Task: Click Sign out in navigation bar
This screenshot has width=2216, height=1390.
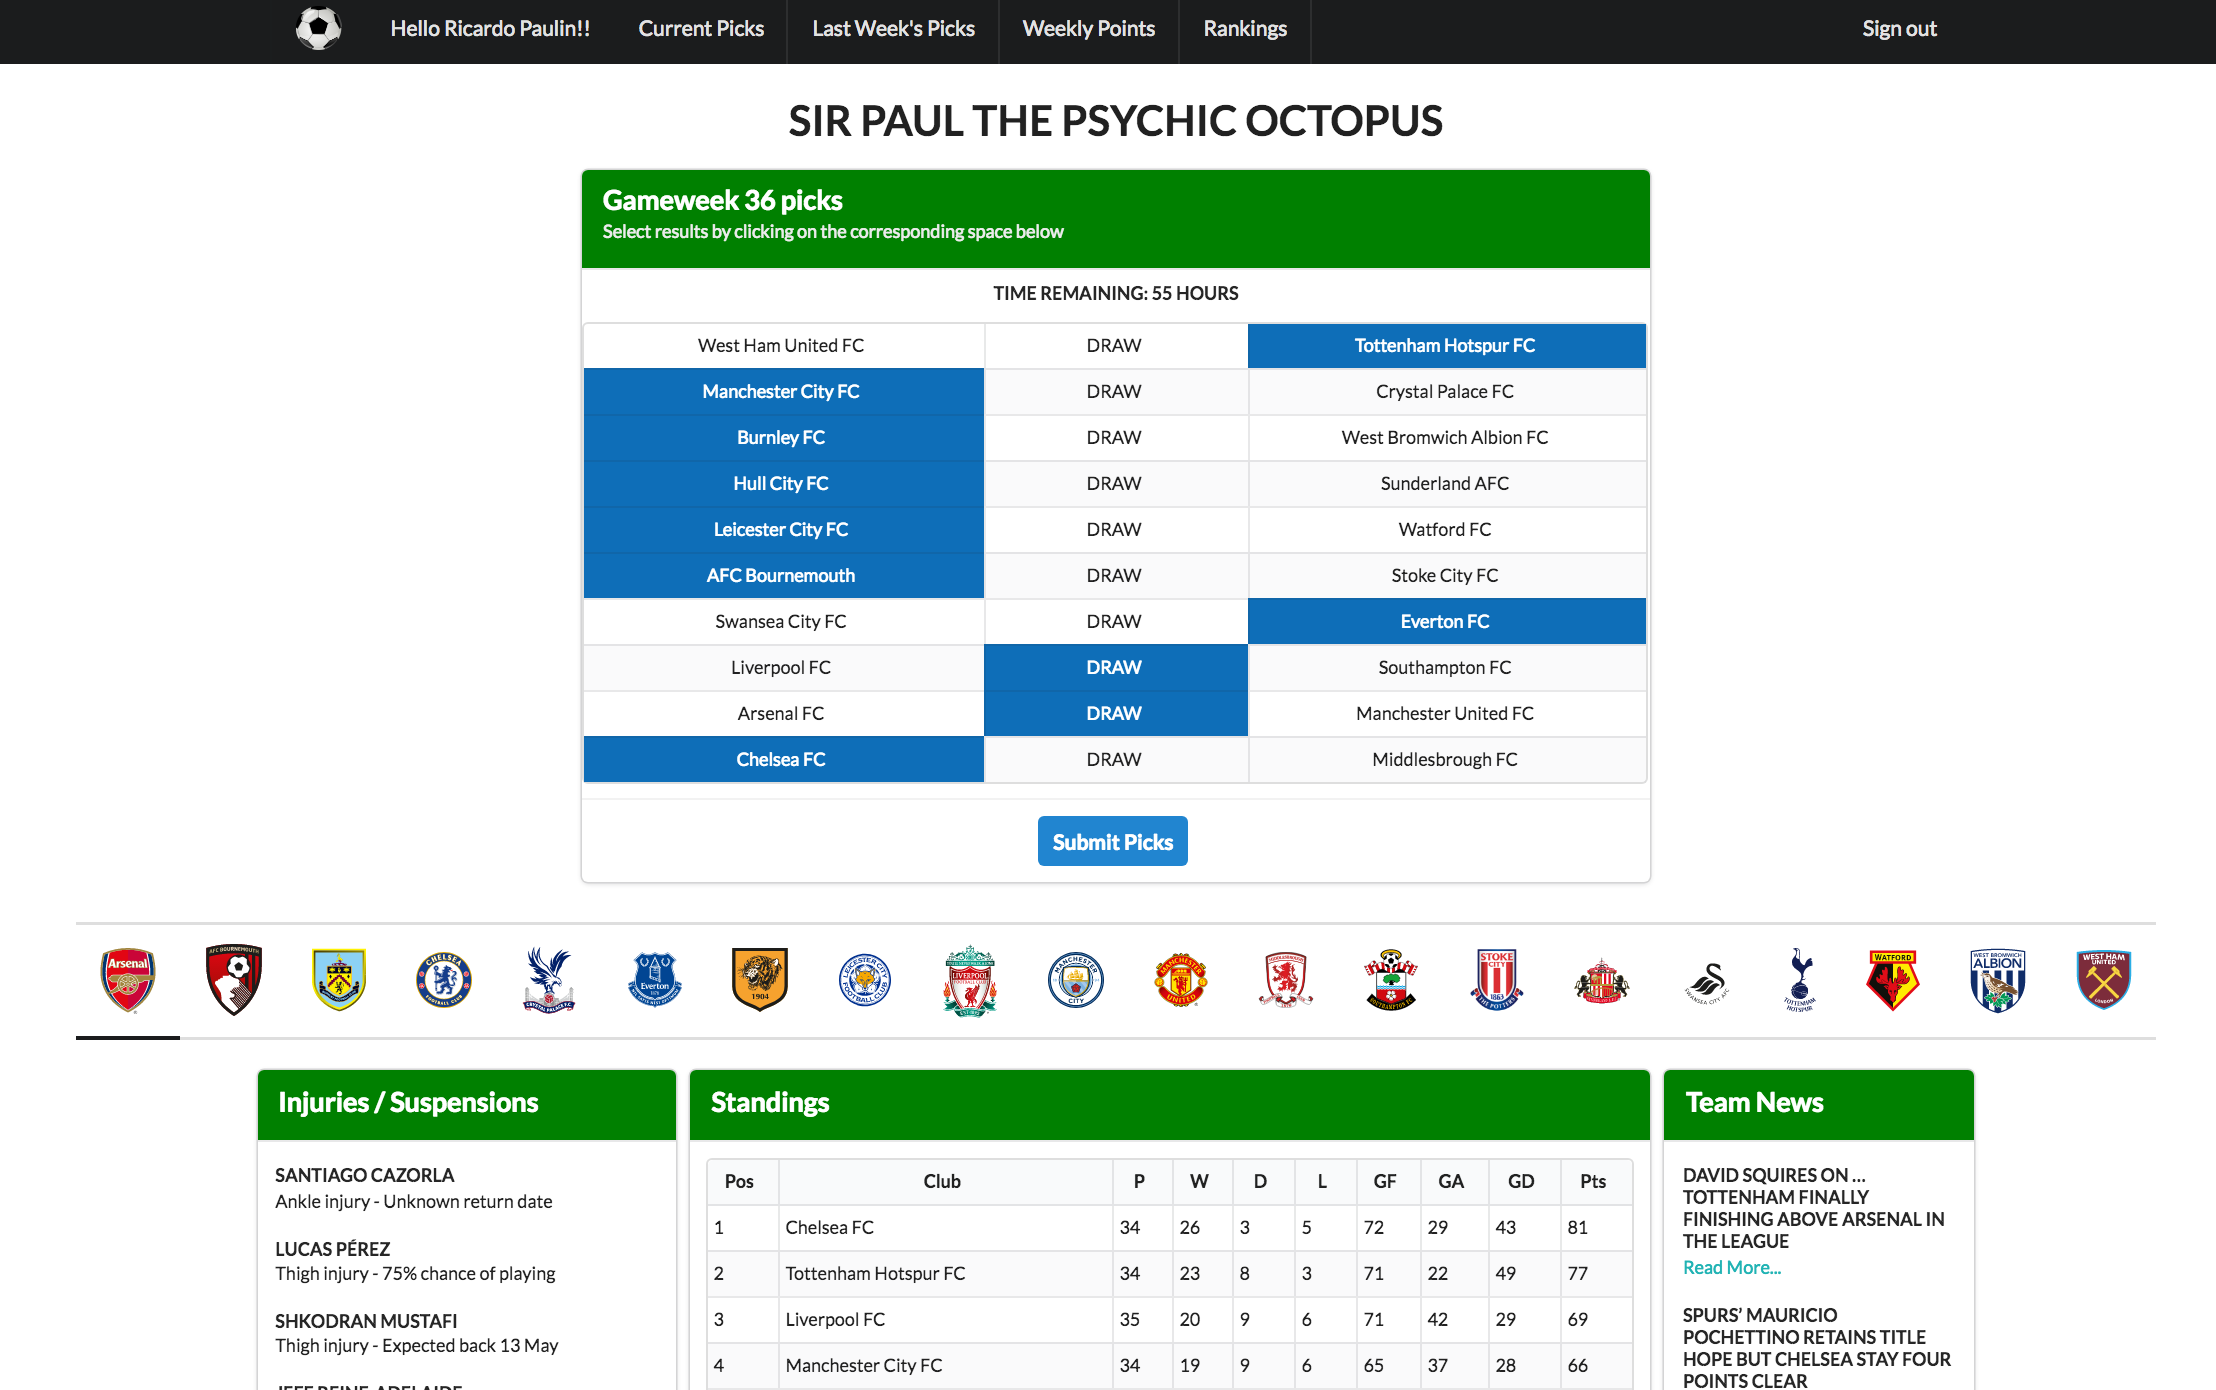Action: pyautogui.click(x=1898, y=29)
